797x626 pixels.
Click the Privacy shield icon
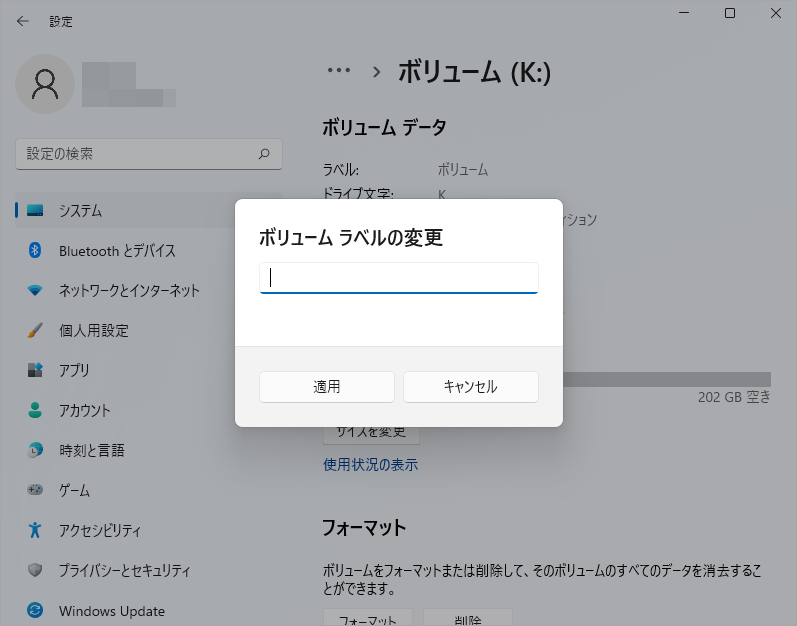pyautogui.click(x=35, y=570)
